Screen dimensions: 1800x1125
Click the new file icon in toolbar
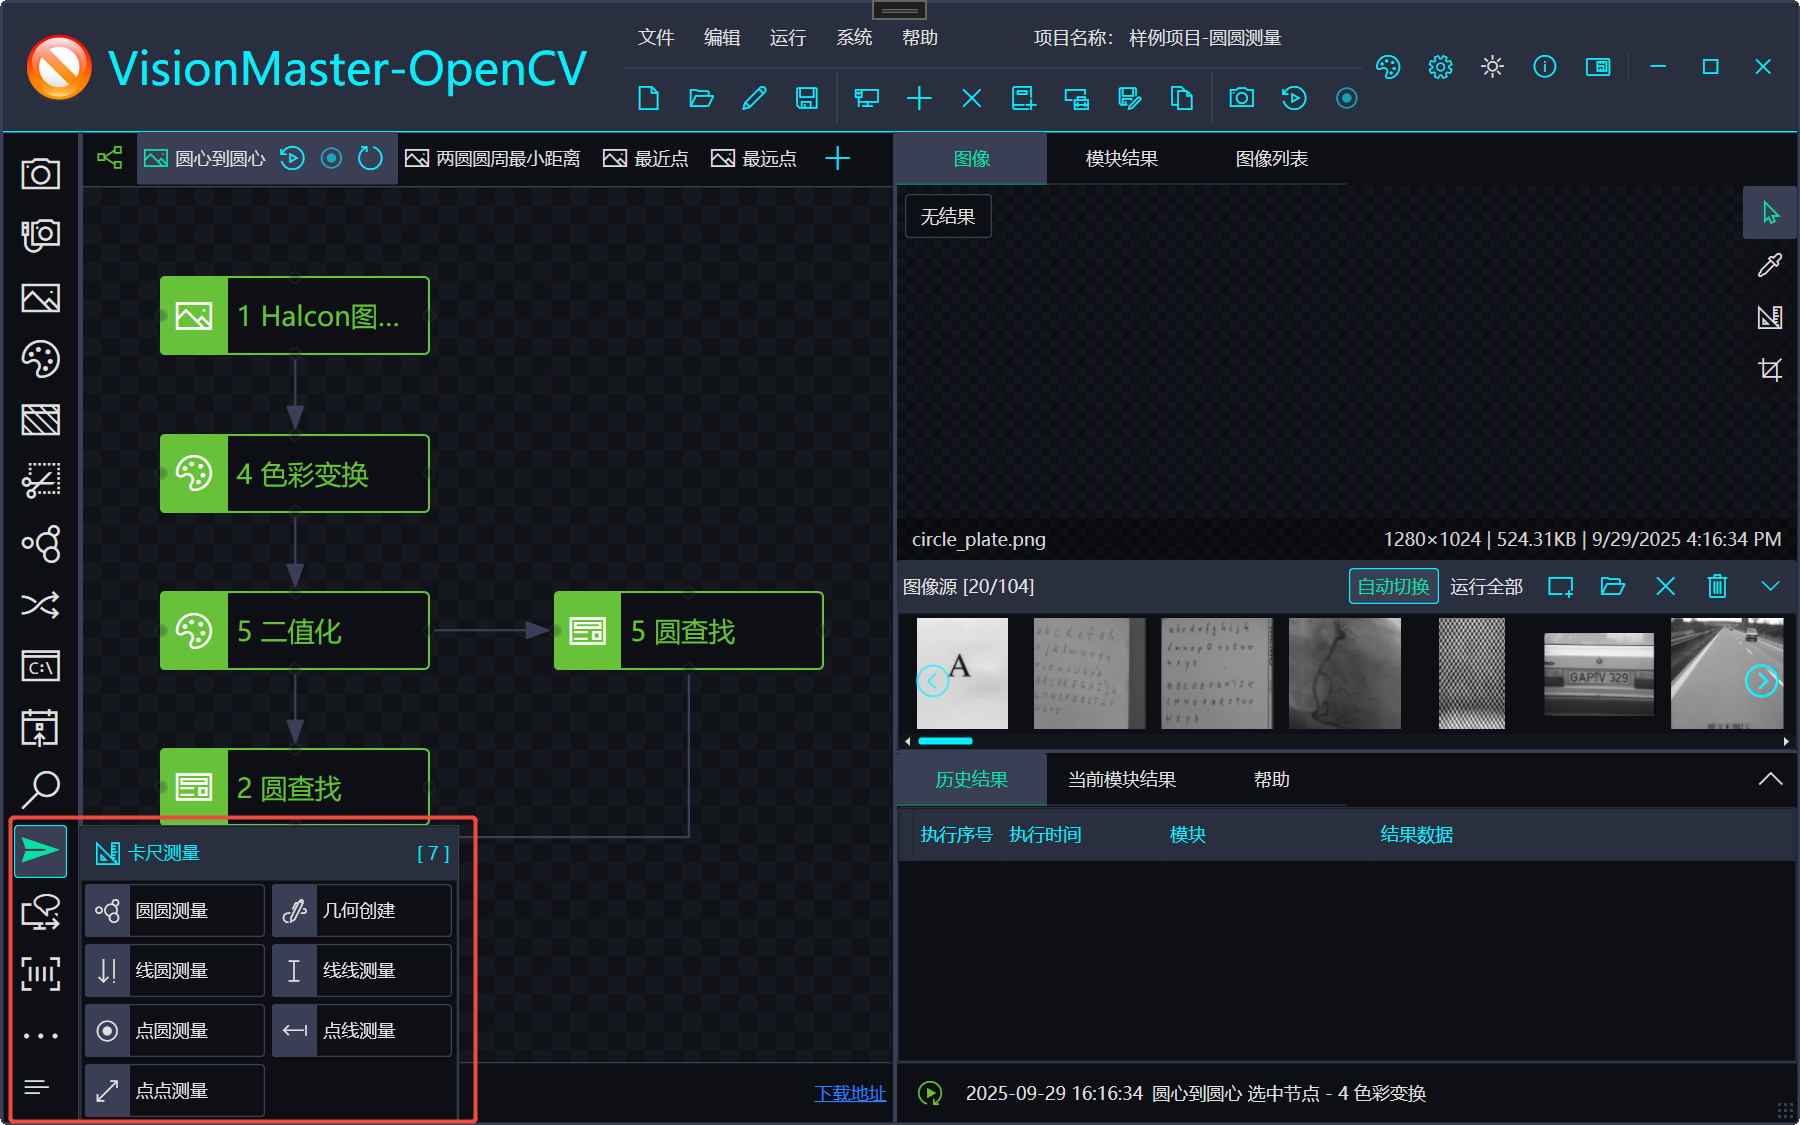tap(648, 98)
